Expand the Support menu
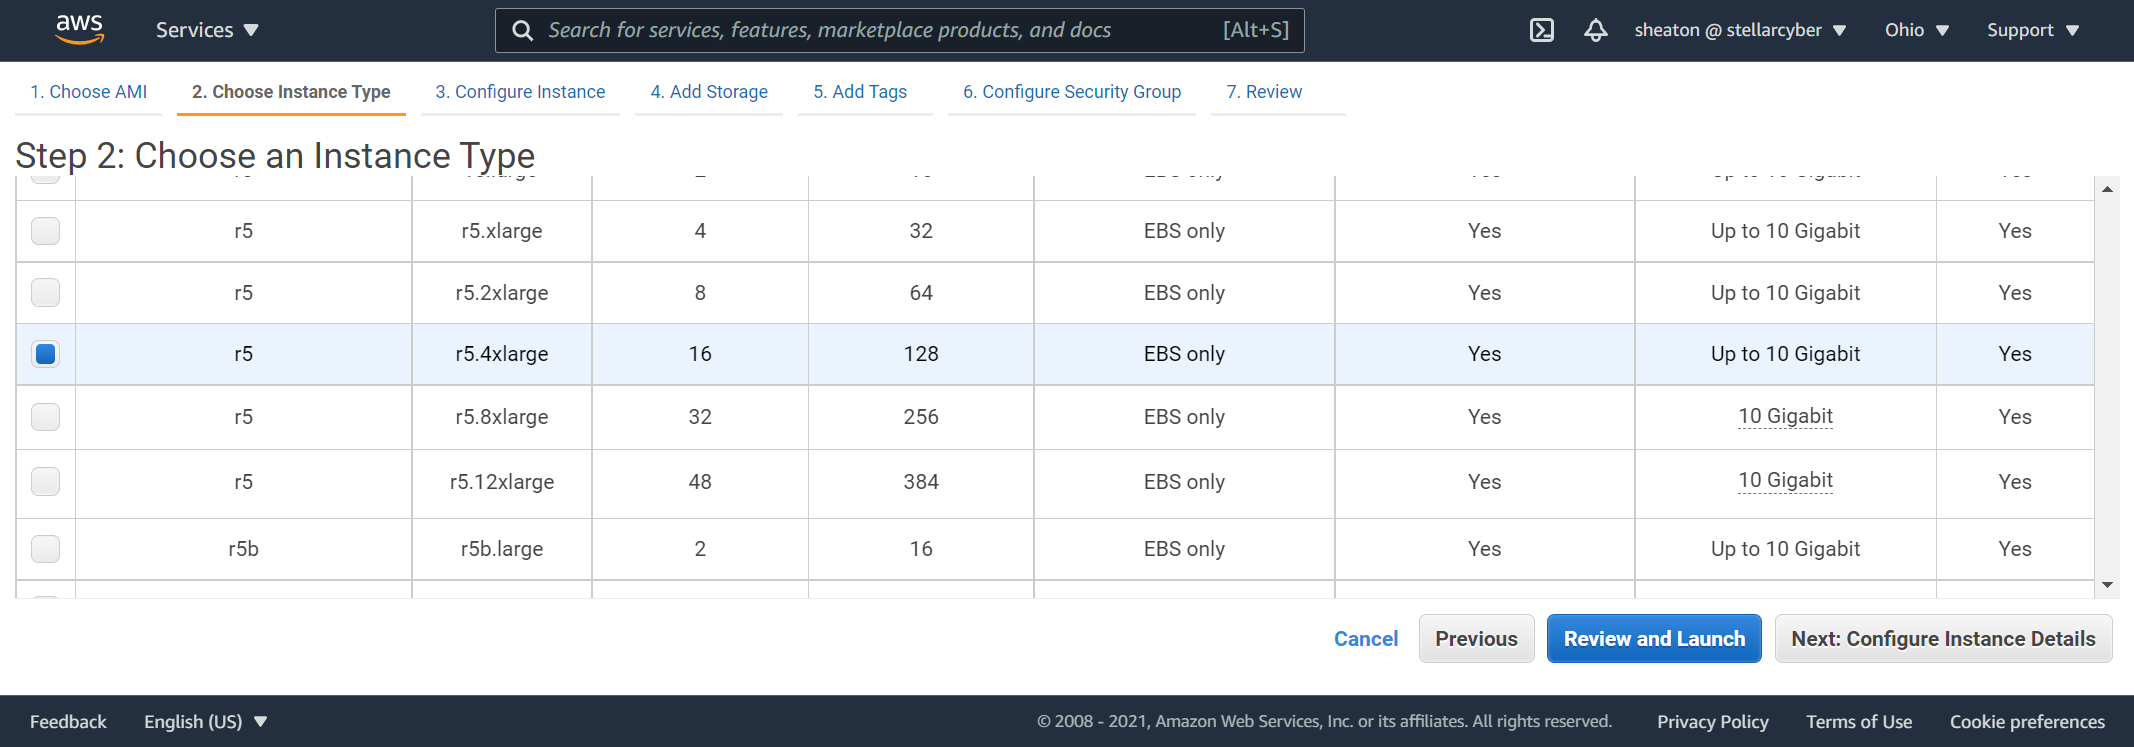Viewport: 2134px width, 747px height. pos(2032,30)
